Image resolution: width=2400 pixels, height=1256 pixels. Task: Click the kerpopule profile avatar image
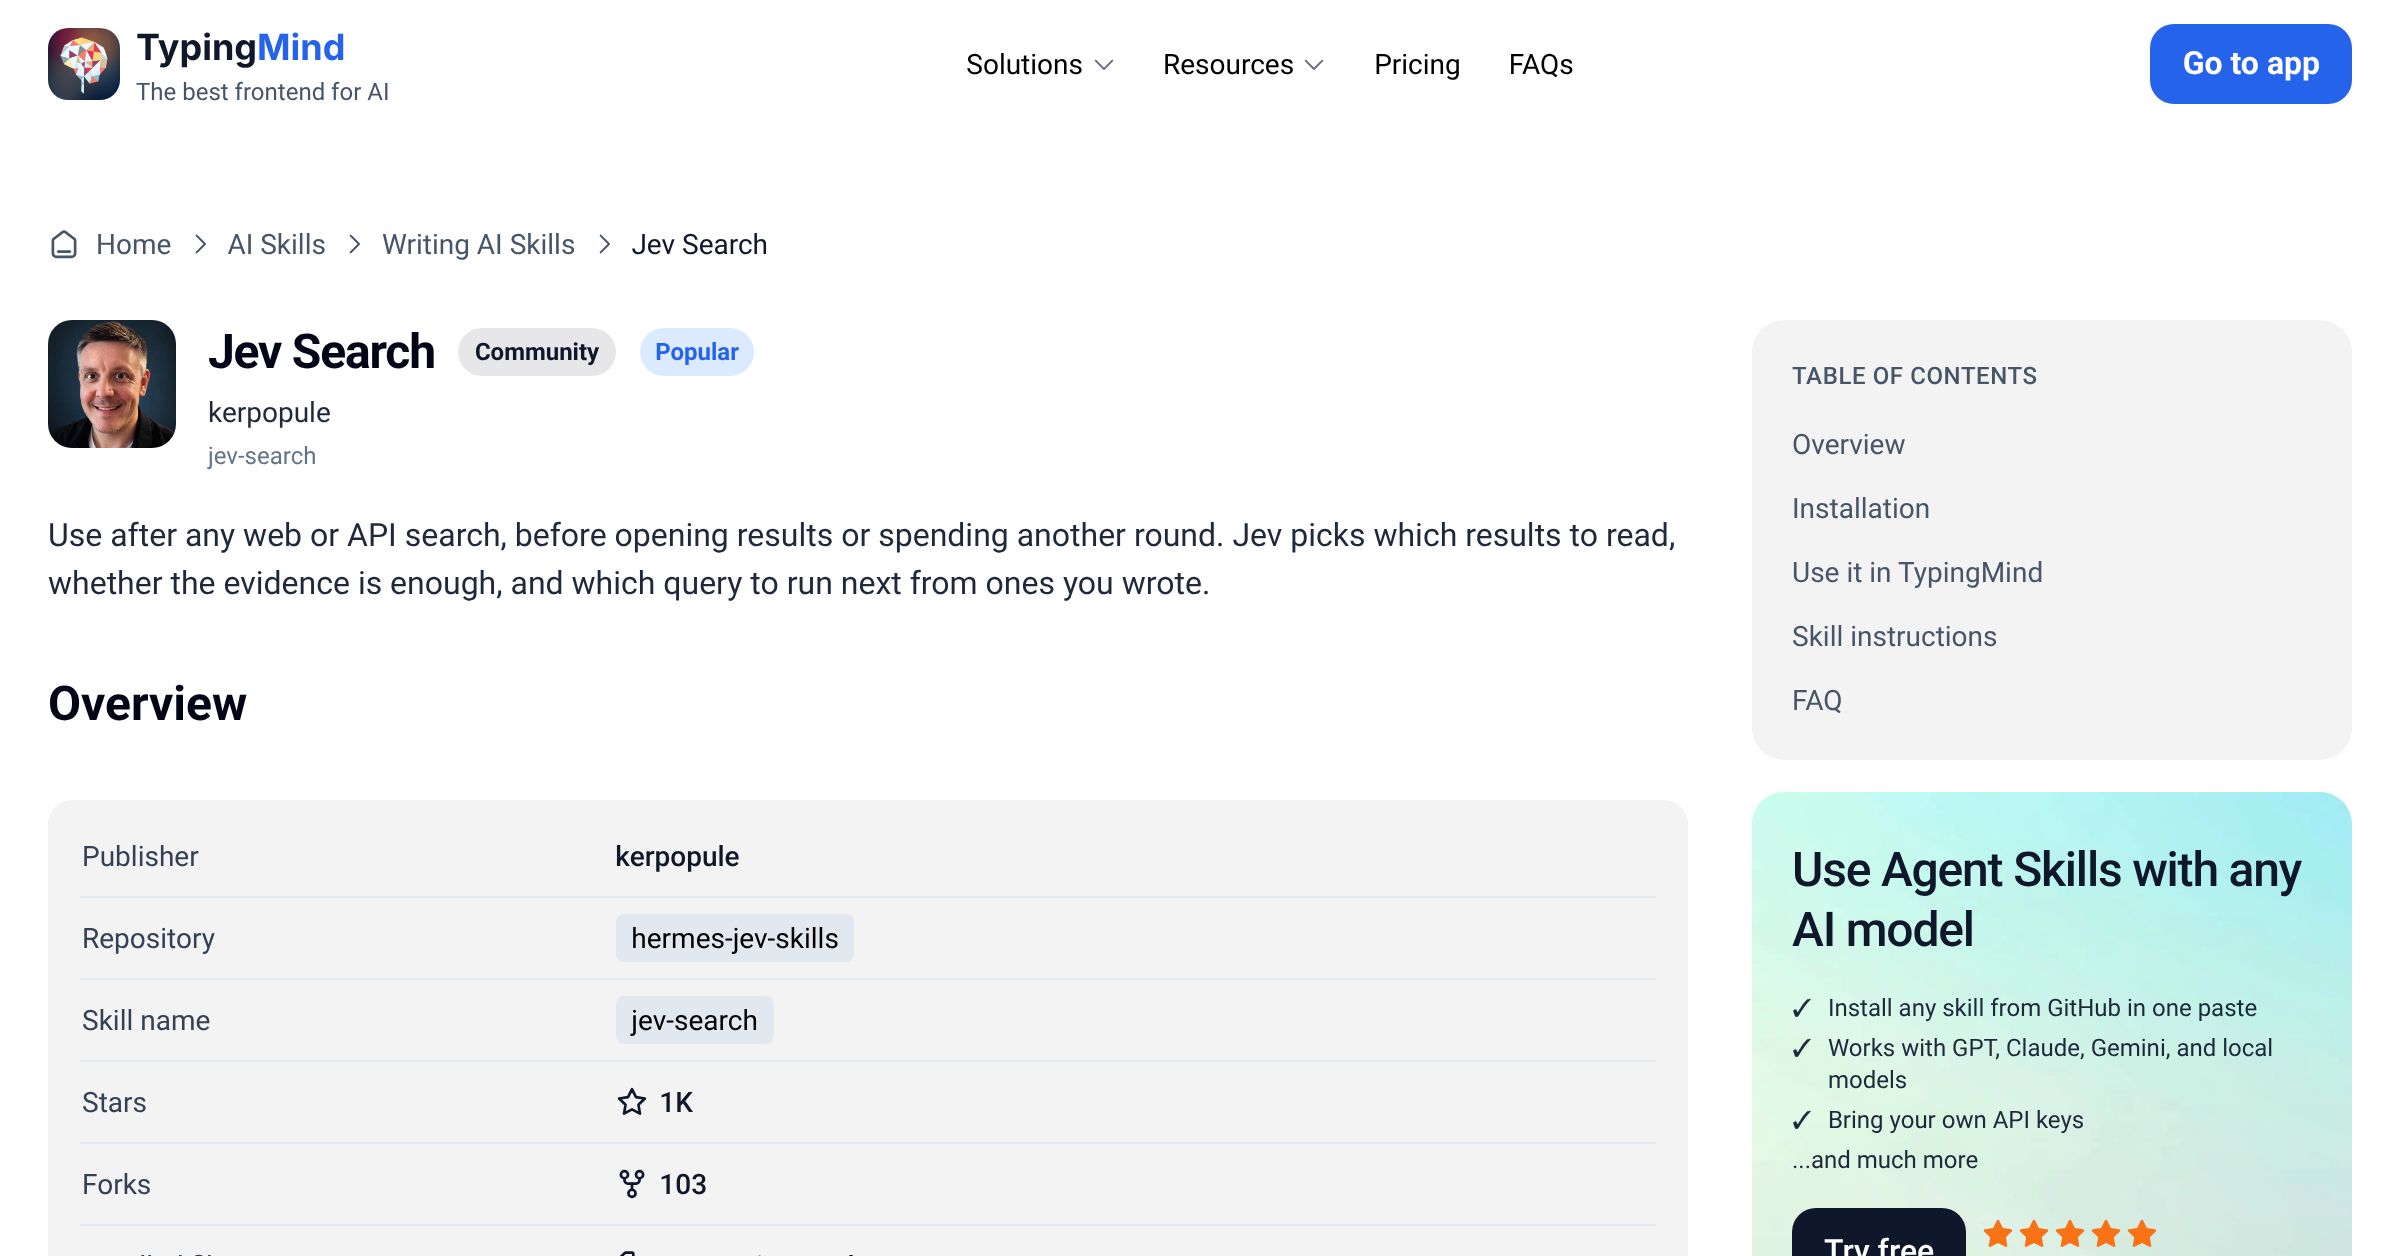pos(112,384)
